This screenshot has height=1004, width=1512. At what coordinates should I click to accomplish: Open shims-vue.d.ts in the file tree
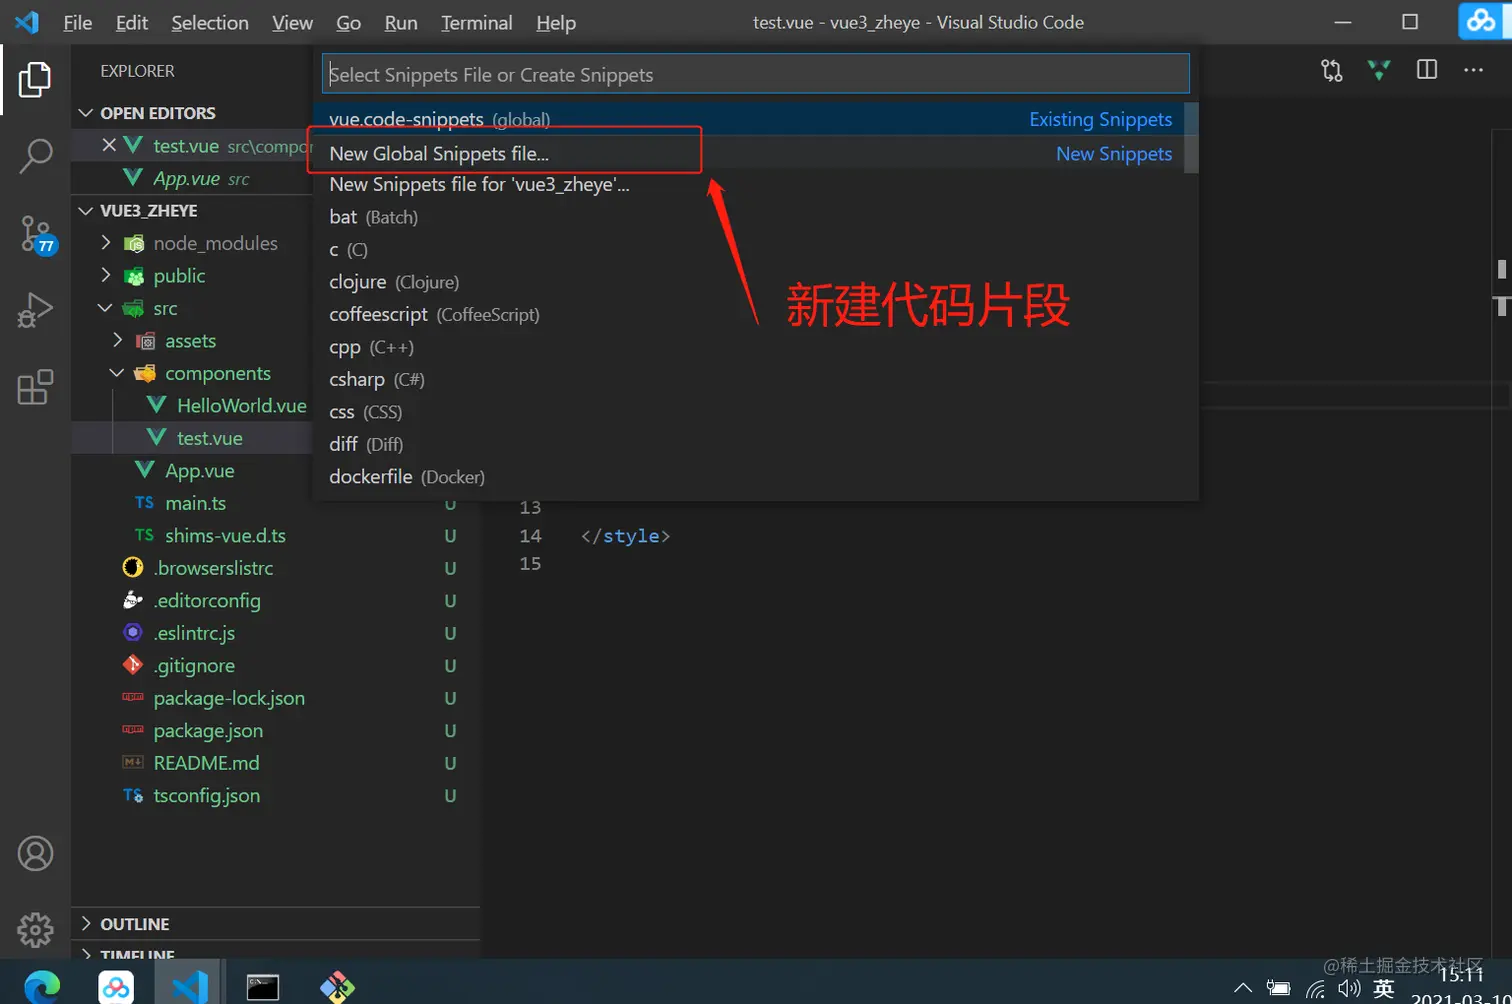click(225, 535)
